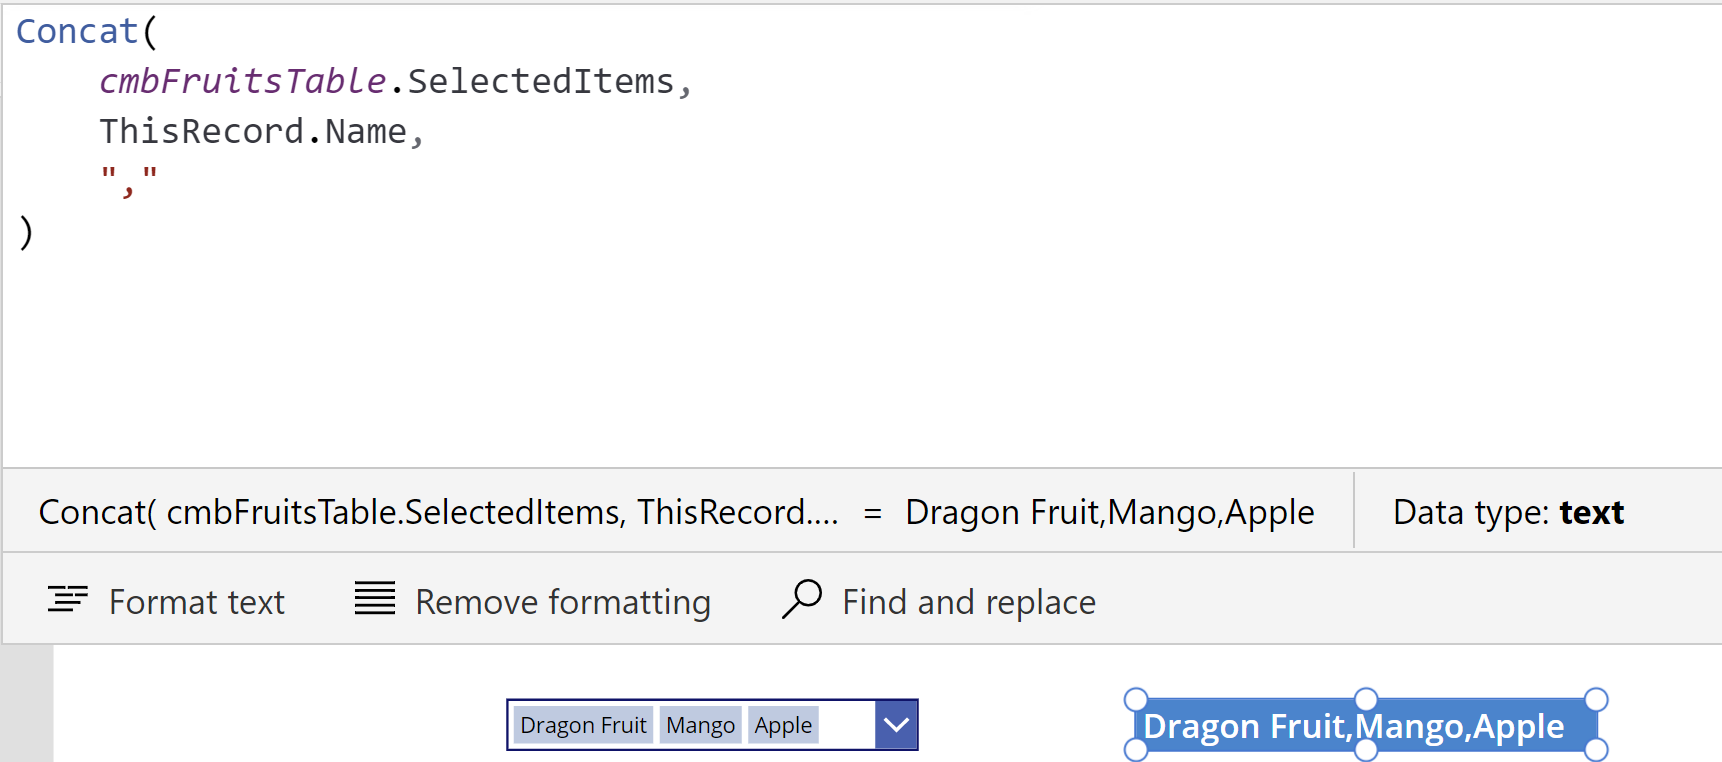Click the Apple chip in combo box
The height and width of the screenshot is (762, 1722).
(x=783, y=725)
